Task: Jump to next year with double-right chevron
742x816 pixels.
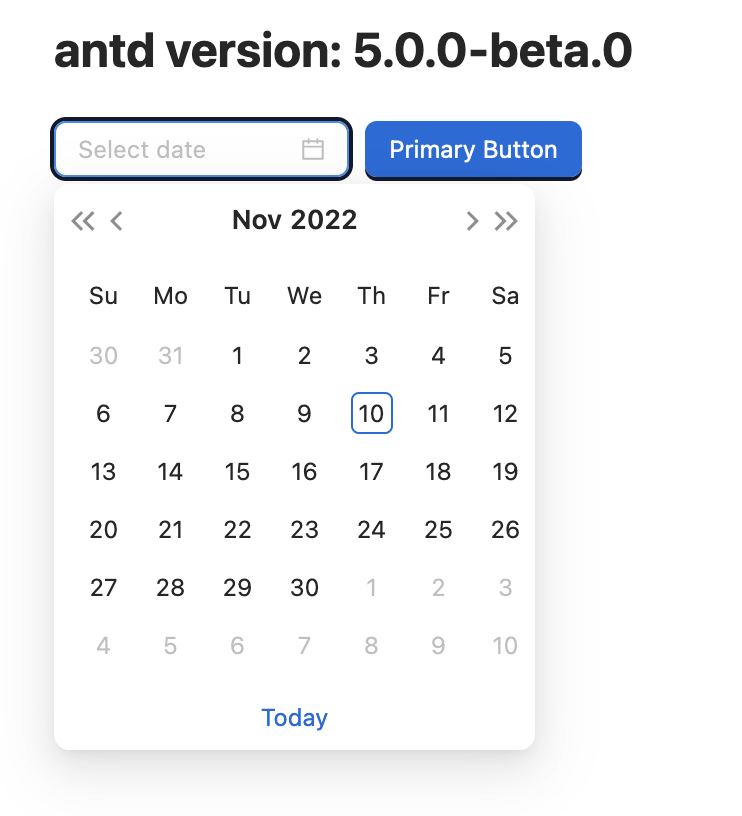Action: (506, 220)
